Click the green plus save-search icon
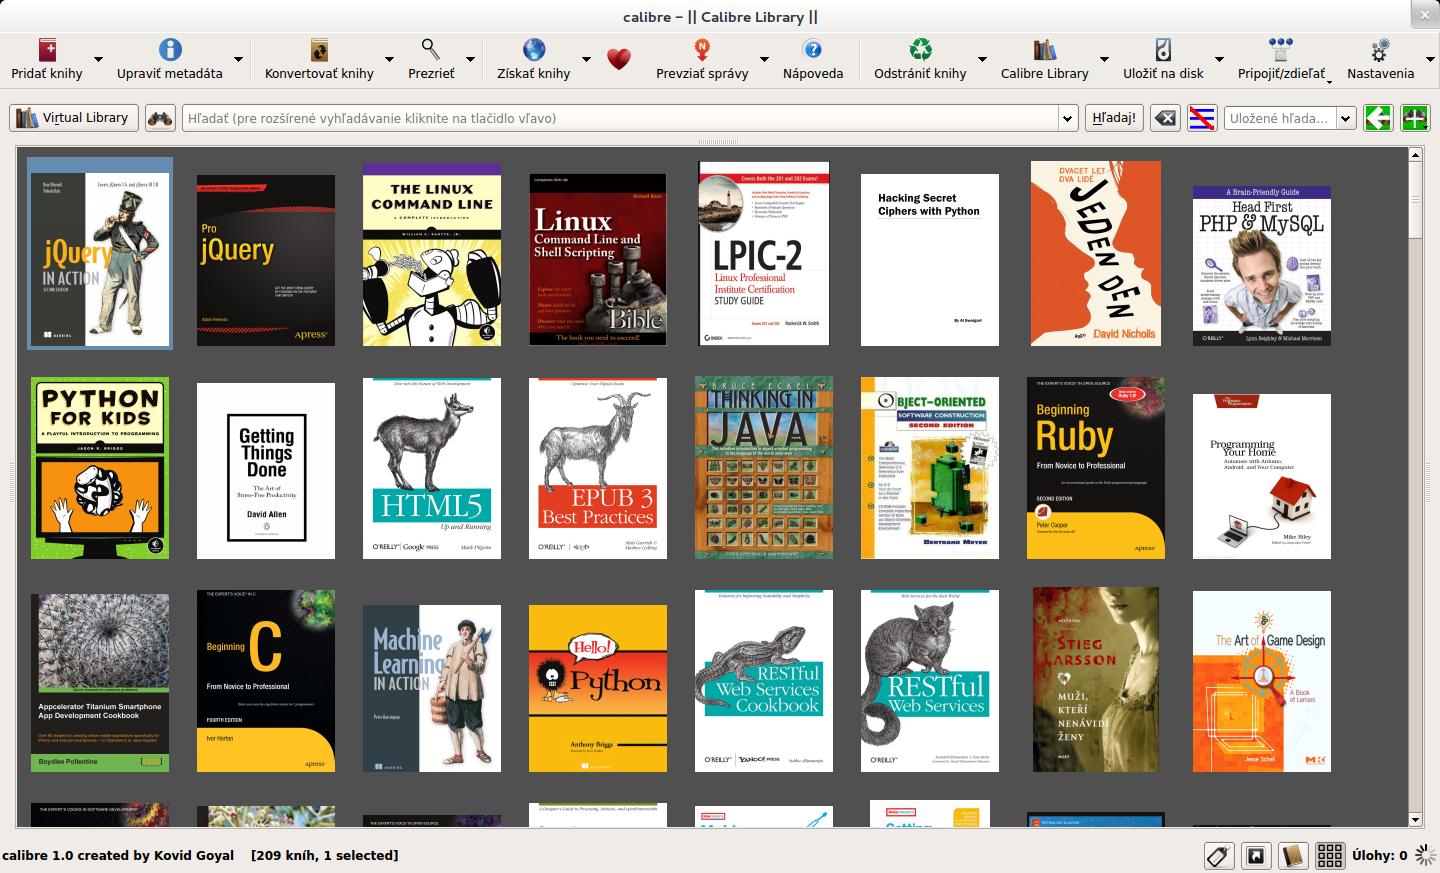1440x873 pixels. click(x=1415, y=118)
